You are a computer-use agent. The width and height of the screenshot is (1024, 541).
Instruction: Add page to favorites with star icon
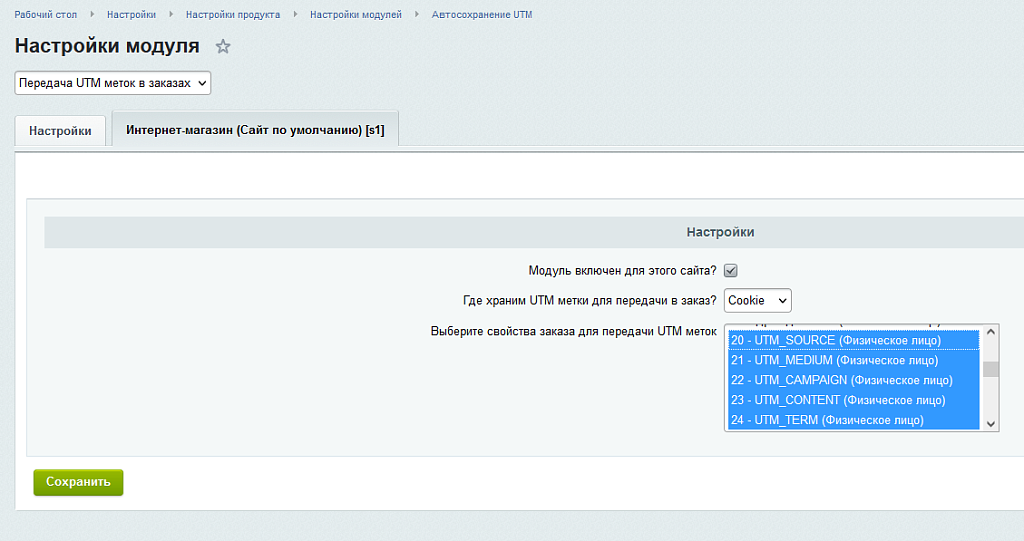coord(223,47)
